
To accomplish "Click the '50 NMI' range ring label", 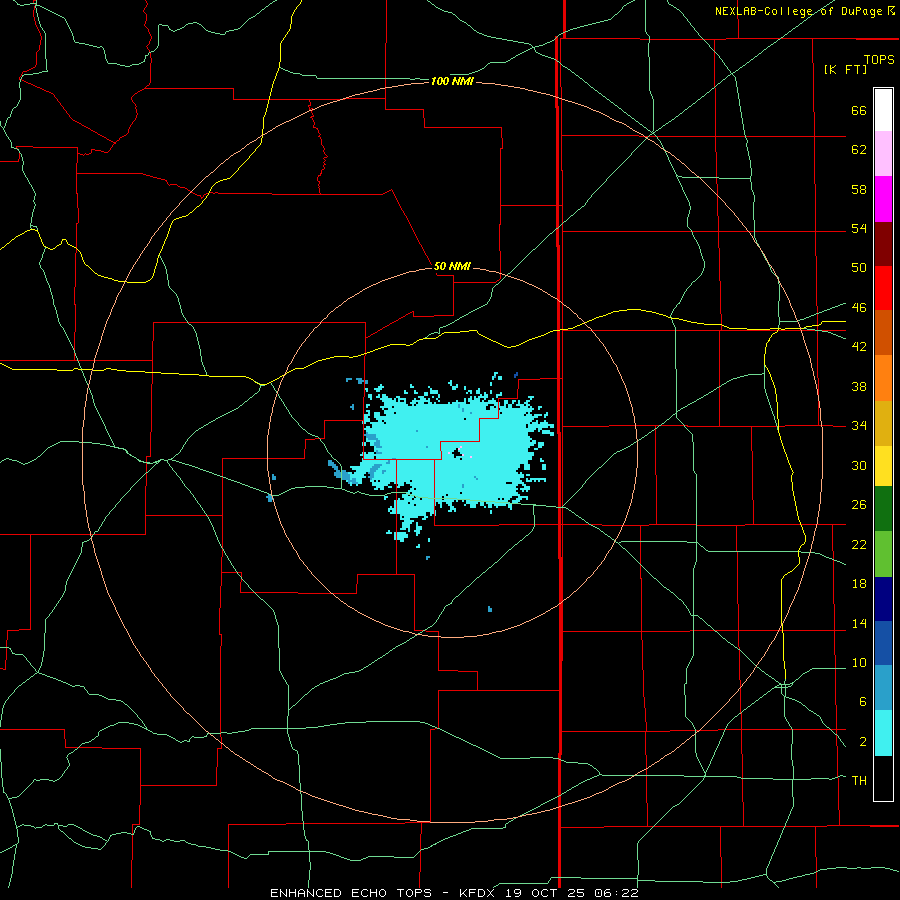I will [452, 266].
